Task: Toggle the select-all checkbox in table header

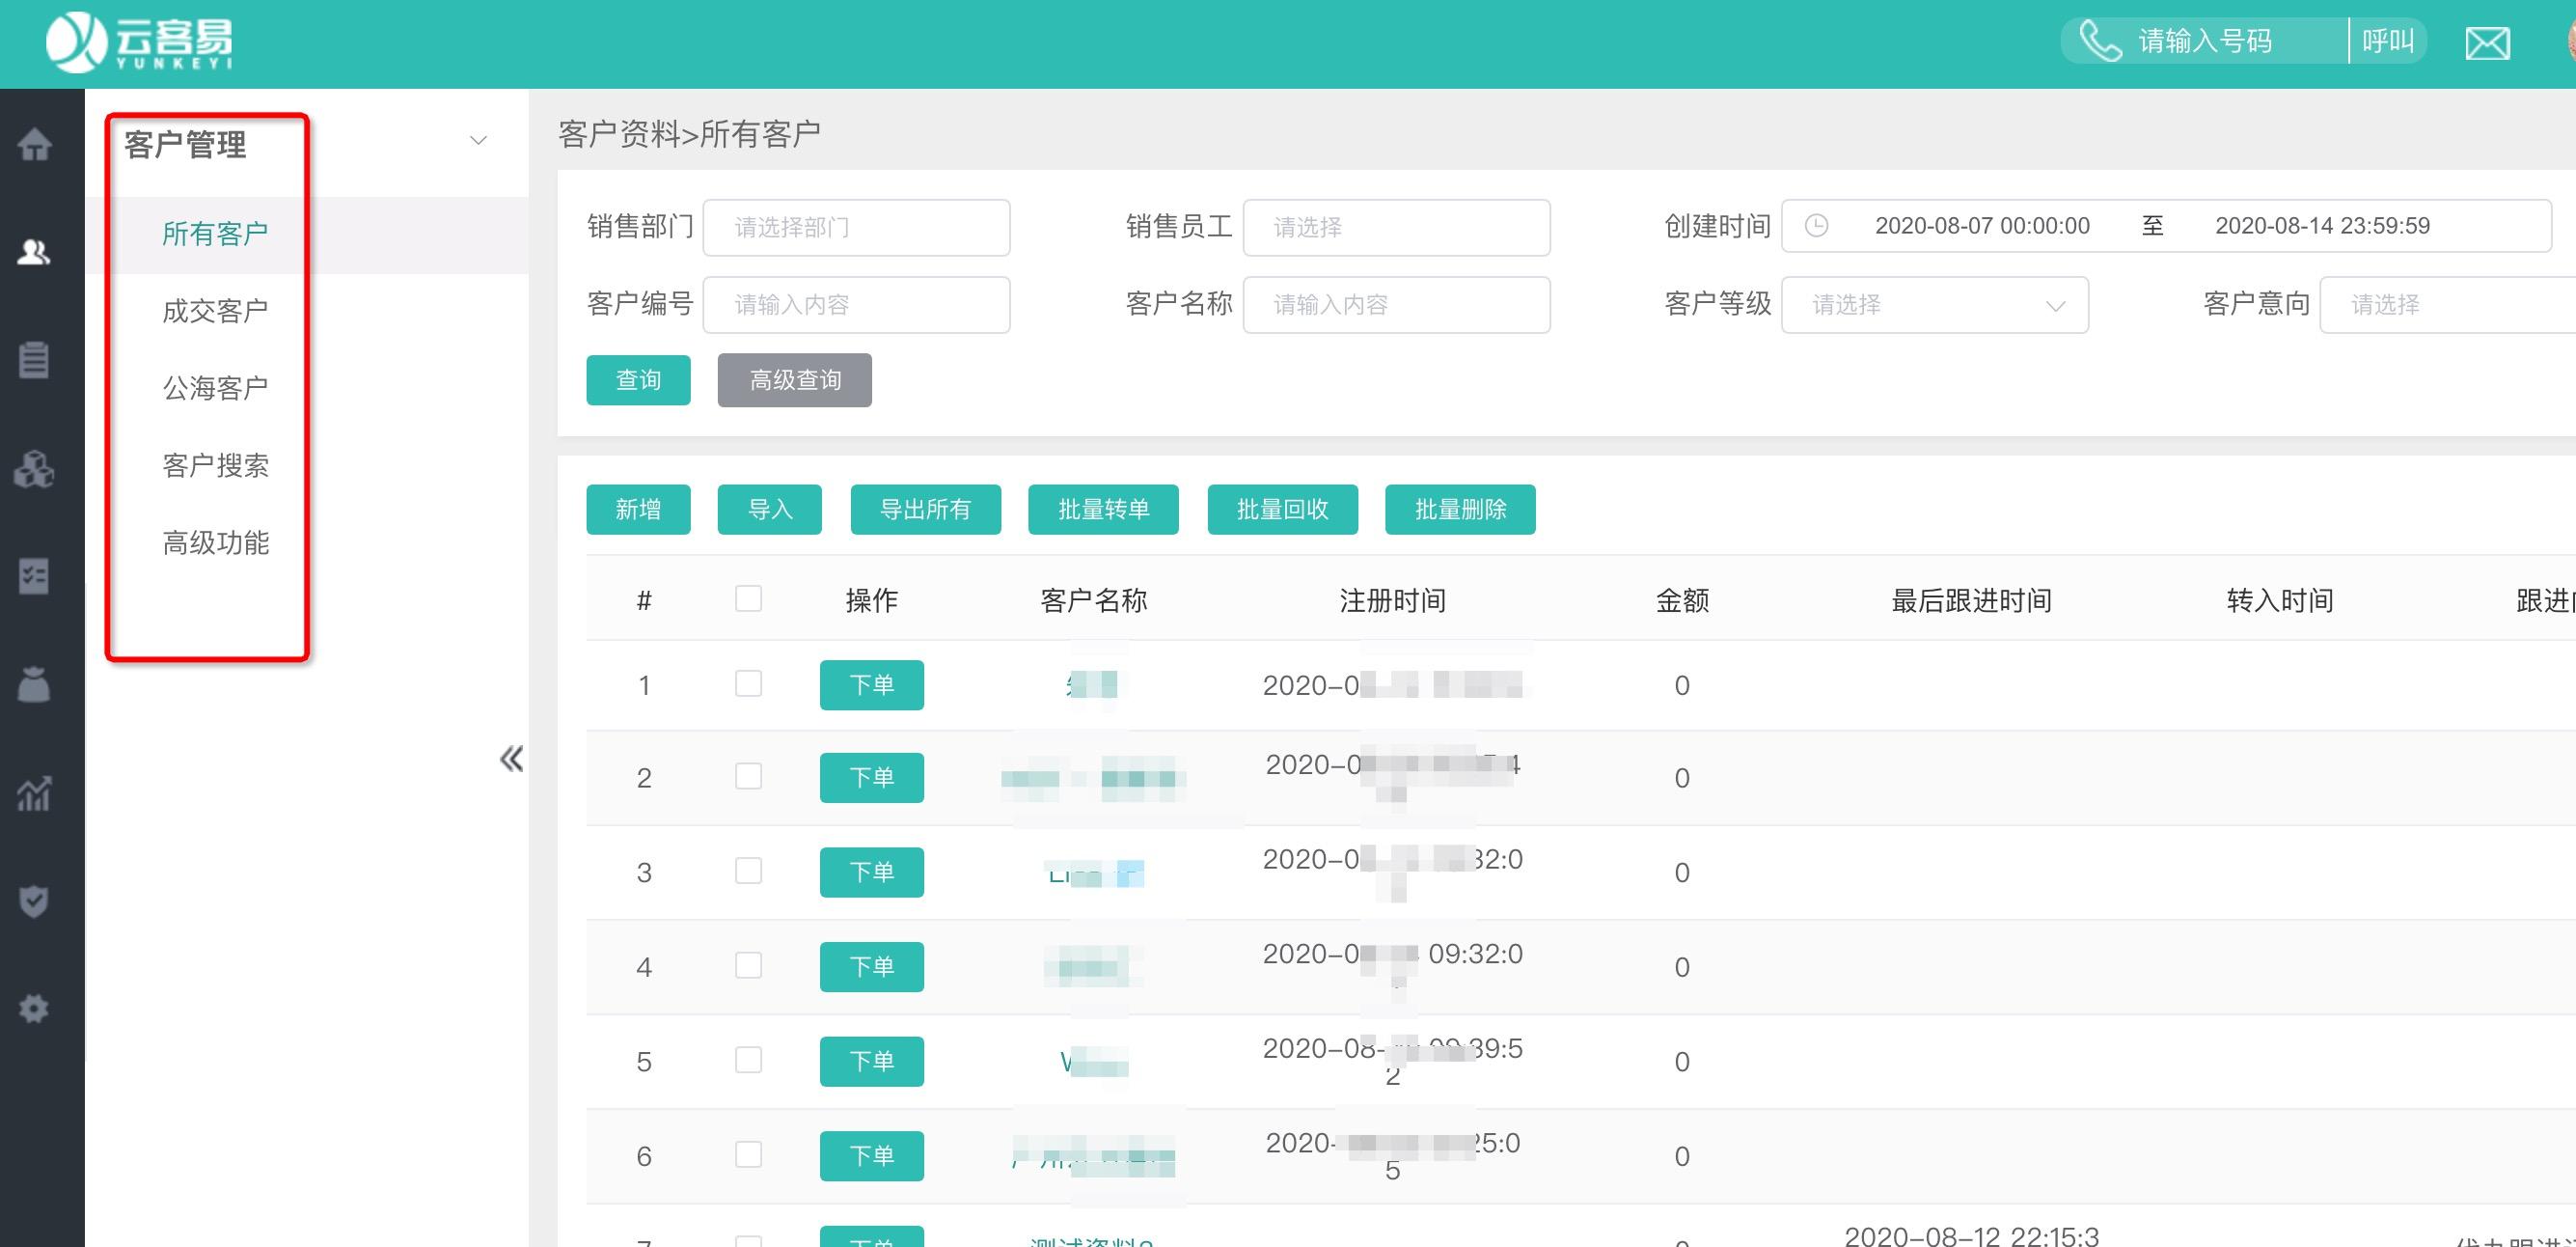Action: tap(748, 598)
